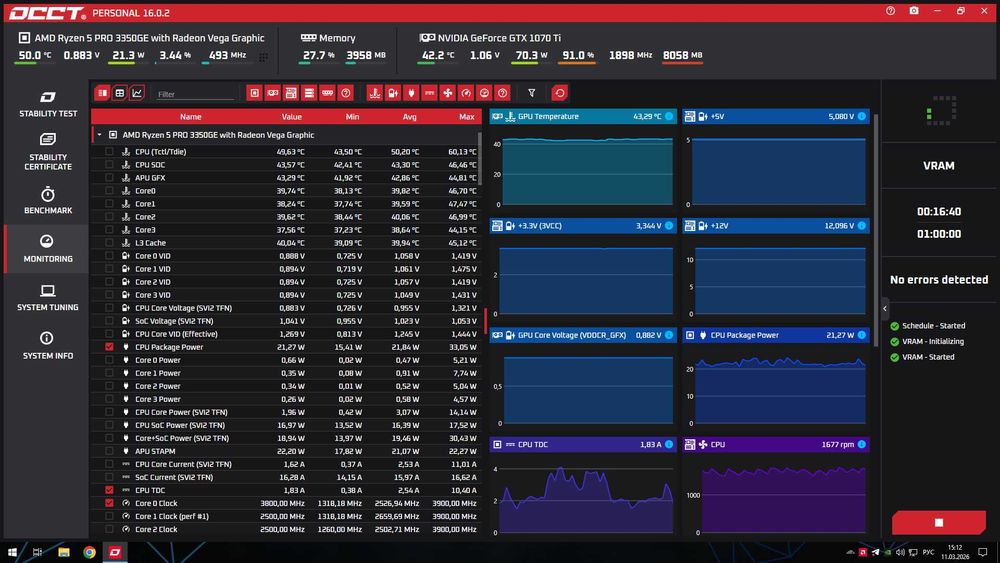
Task: Sort table by Value column header
Action: (291, 117)
